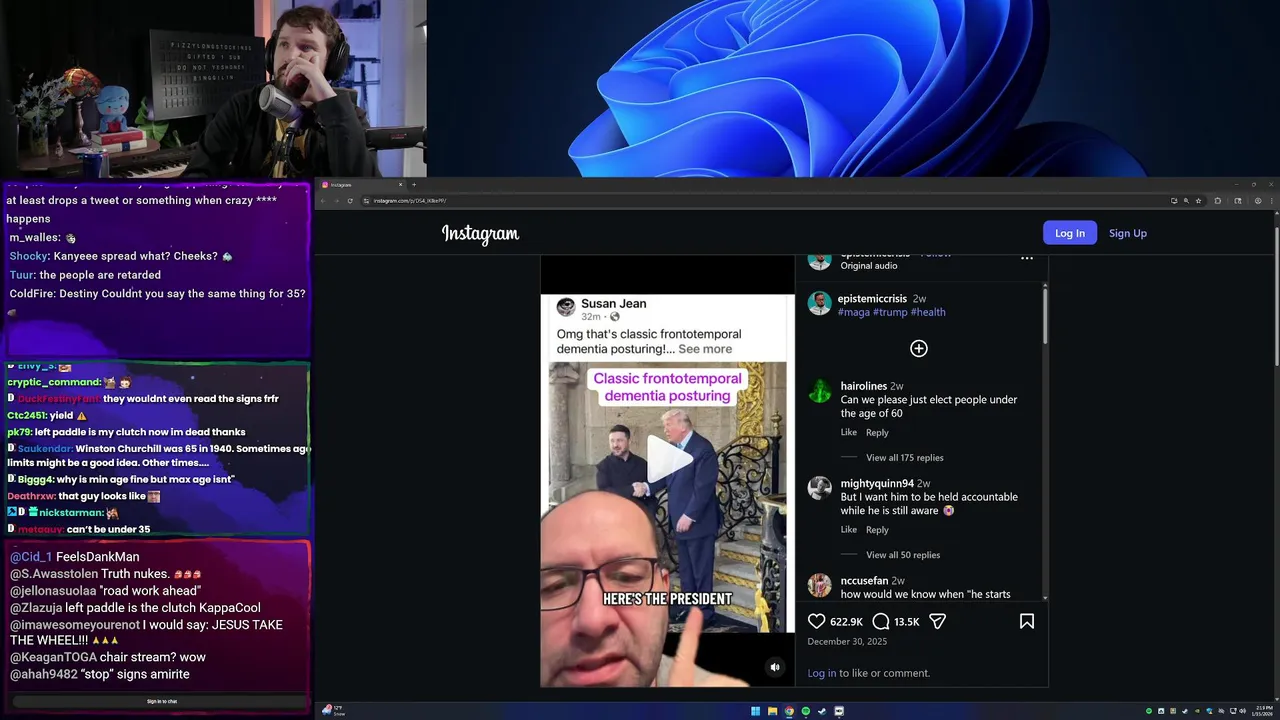Open the volume icon in system tray
Screen dimensions: 1280x720
point(1243,711)
